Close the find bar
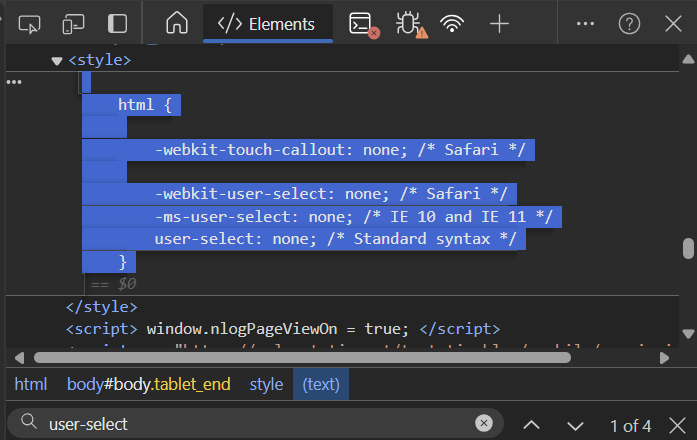 pos(677,425)
